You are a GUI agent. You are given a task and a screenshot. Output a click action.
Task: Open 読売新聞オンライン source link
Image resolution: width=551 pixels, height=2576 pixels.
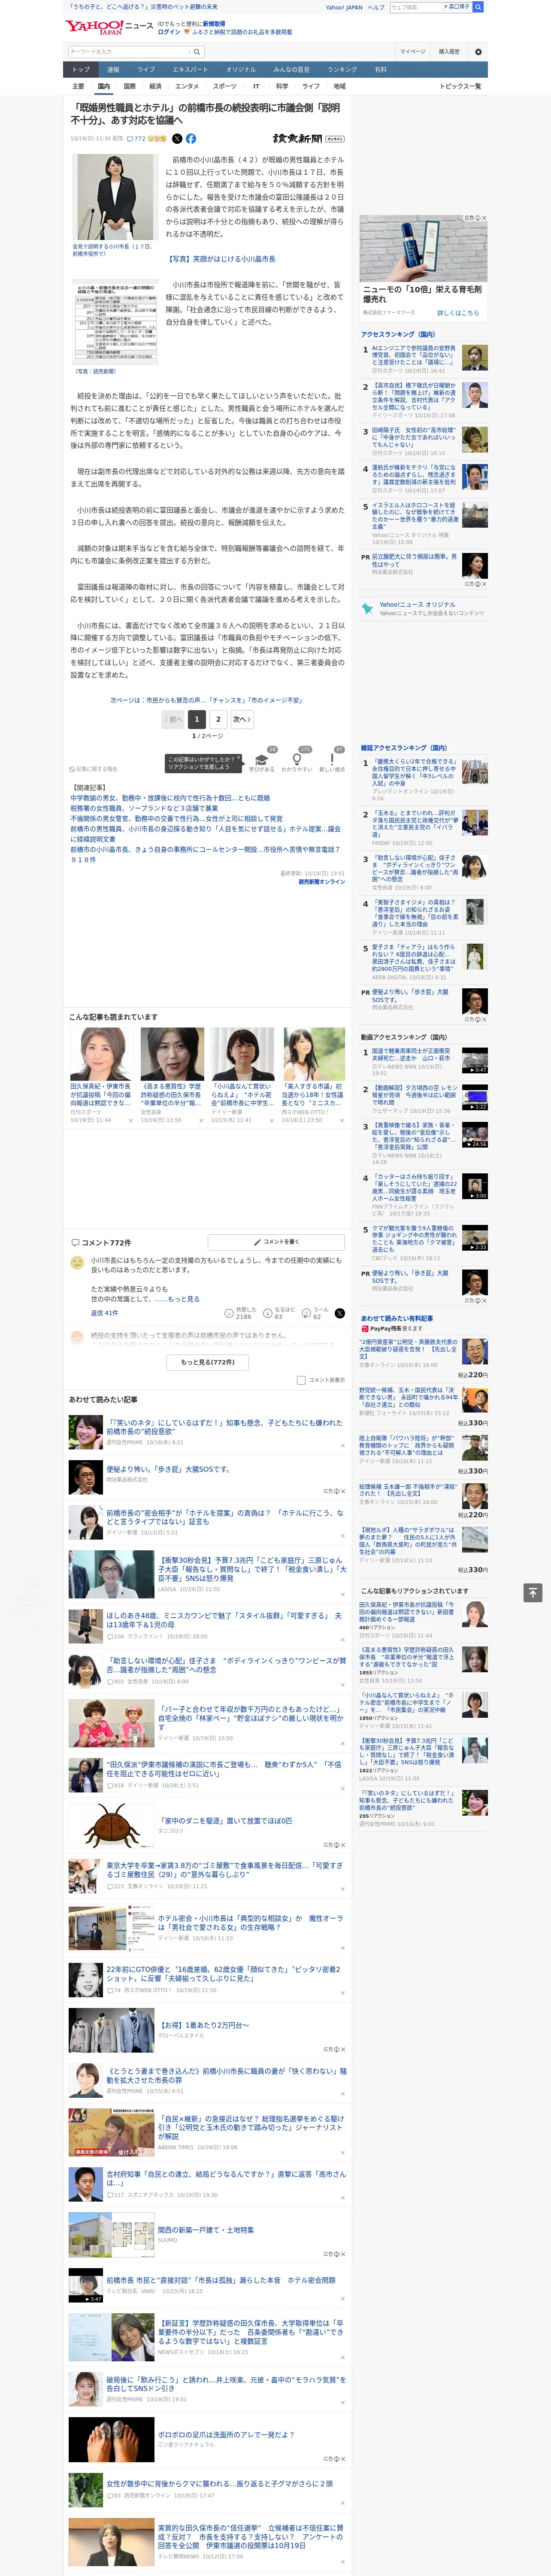(322, 882)
